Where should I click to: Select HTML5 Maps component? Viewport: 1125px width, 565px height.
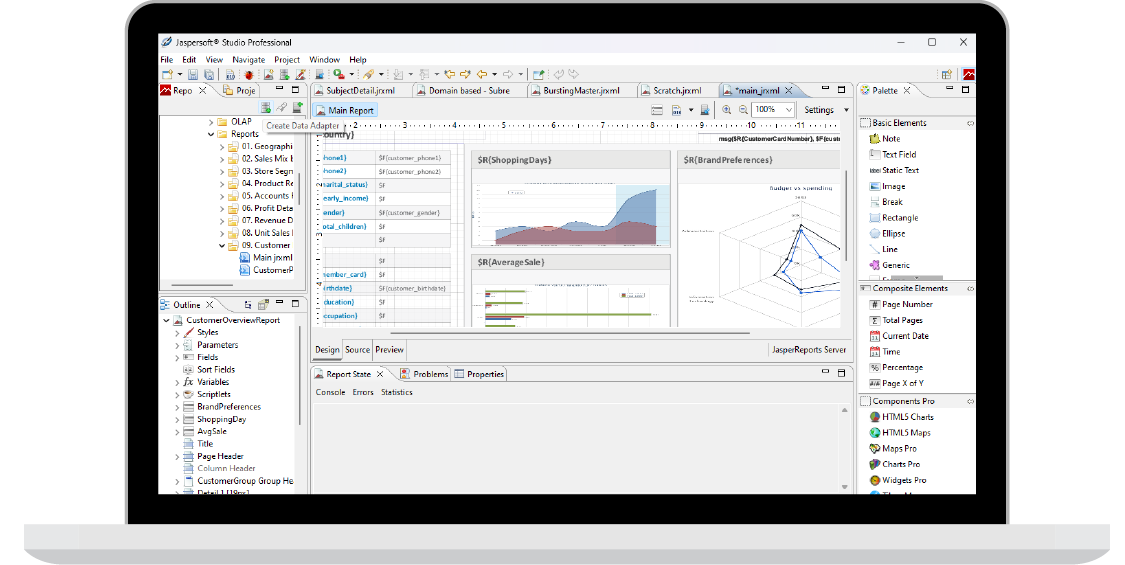pos(900,433)
